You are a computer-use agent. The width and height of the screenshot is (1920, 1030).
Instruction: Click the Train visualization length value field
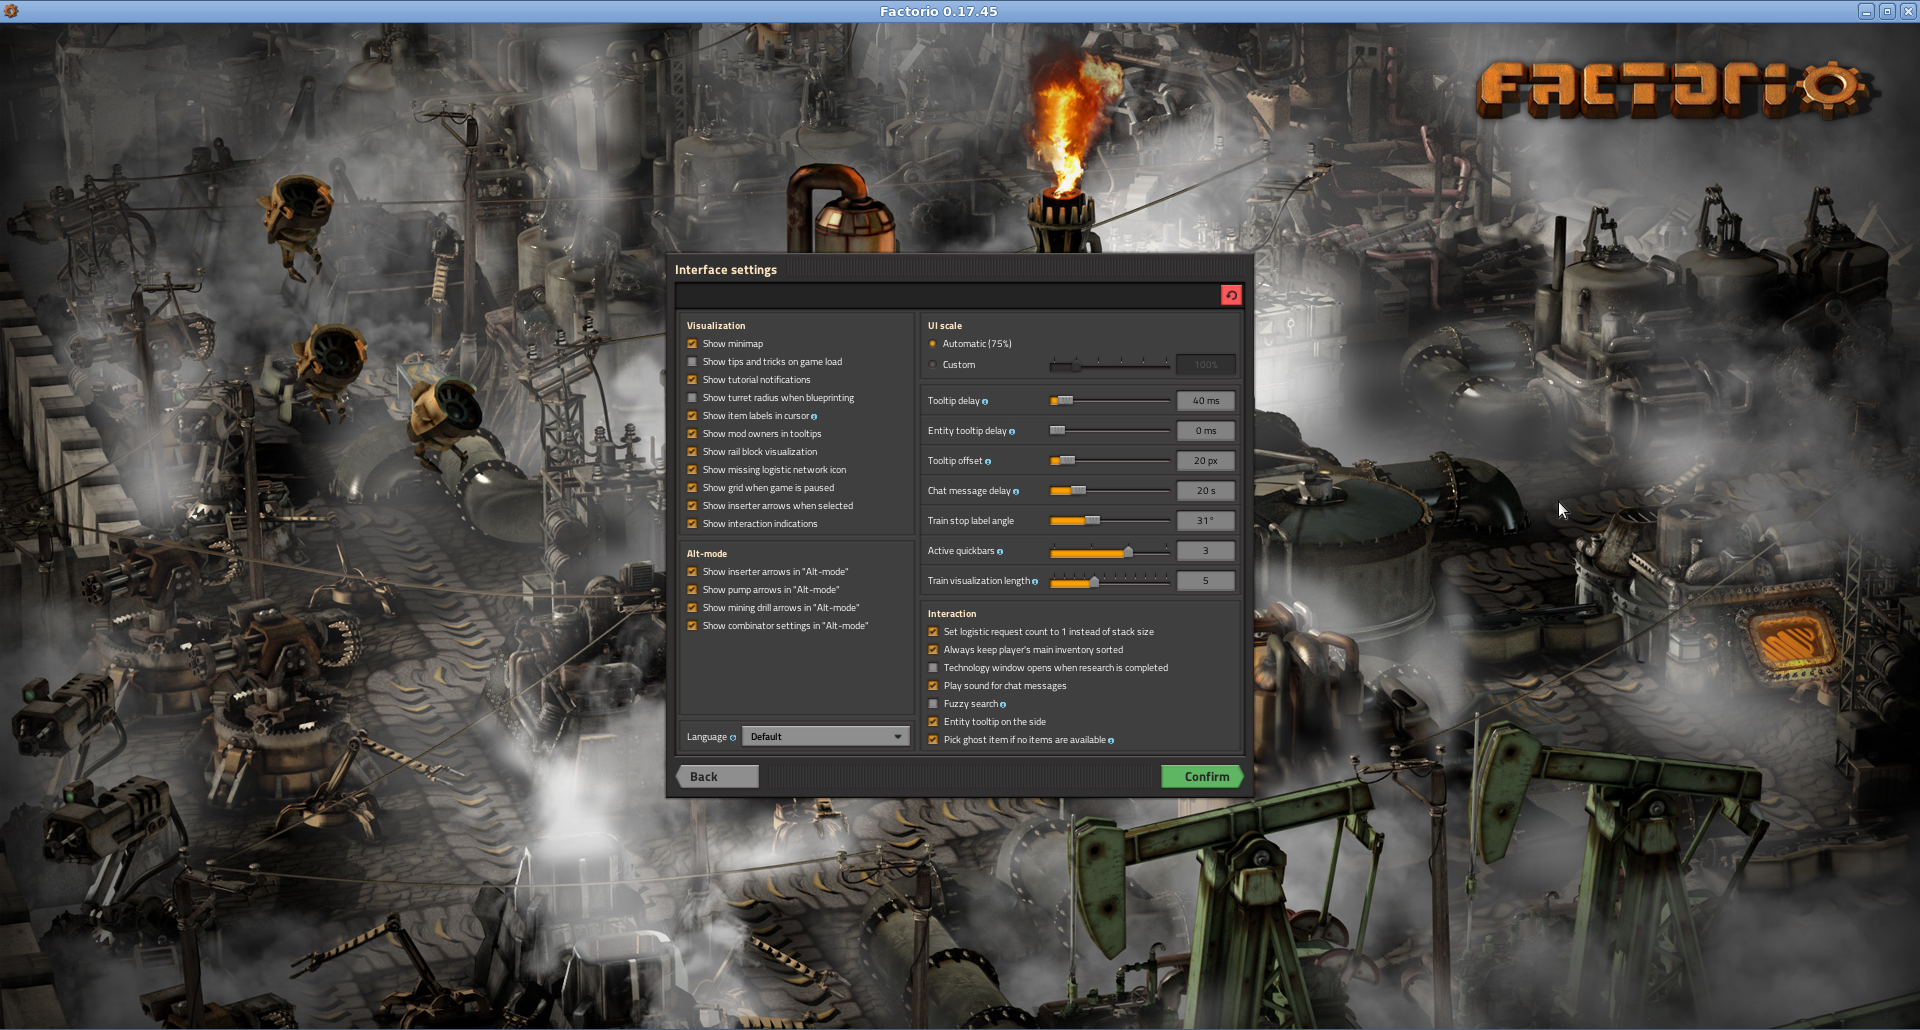pyautogui.click(x=1206, y=581)
